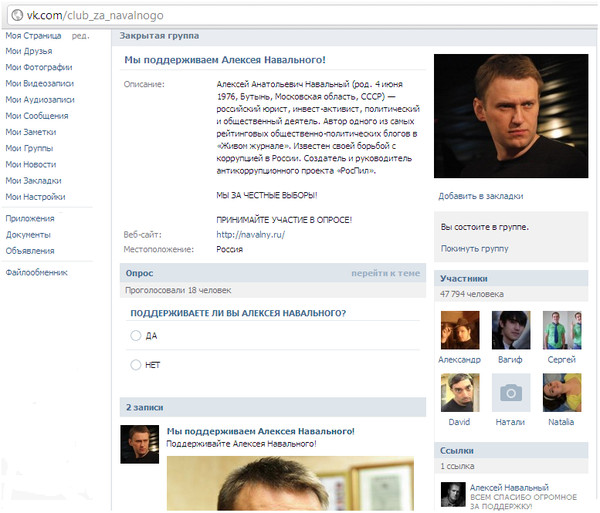Click the site icon in address bar

(17, 15)
